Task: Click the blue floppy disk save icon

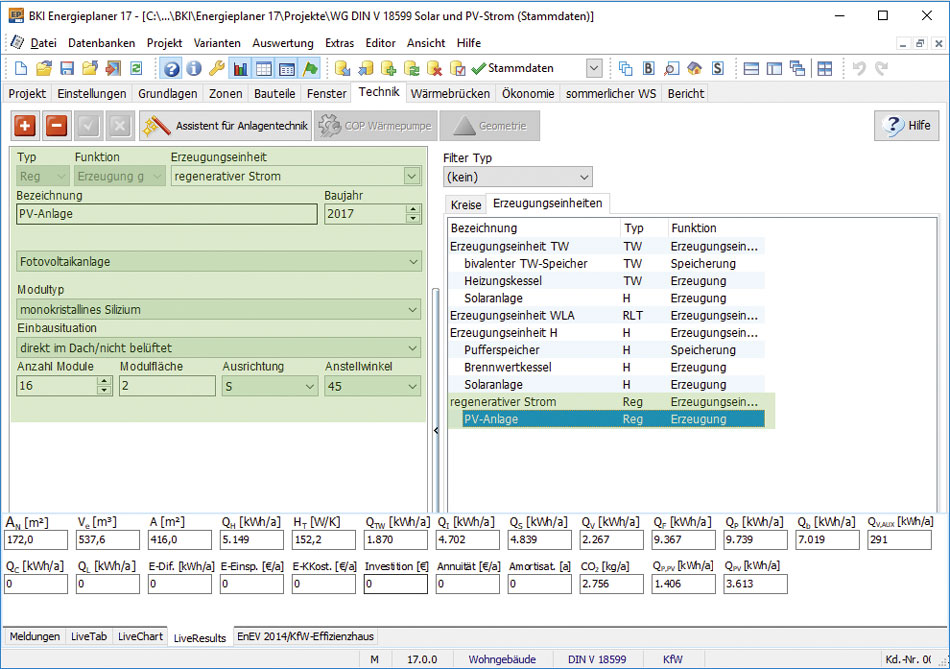Action: click(67, 68)
